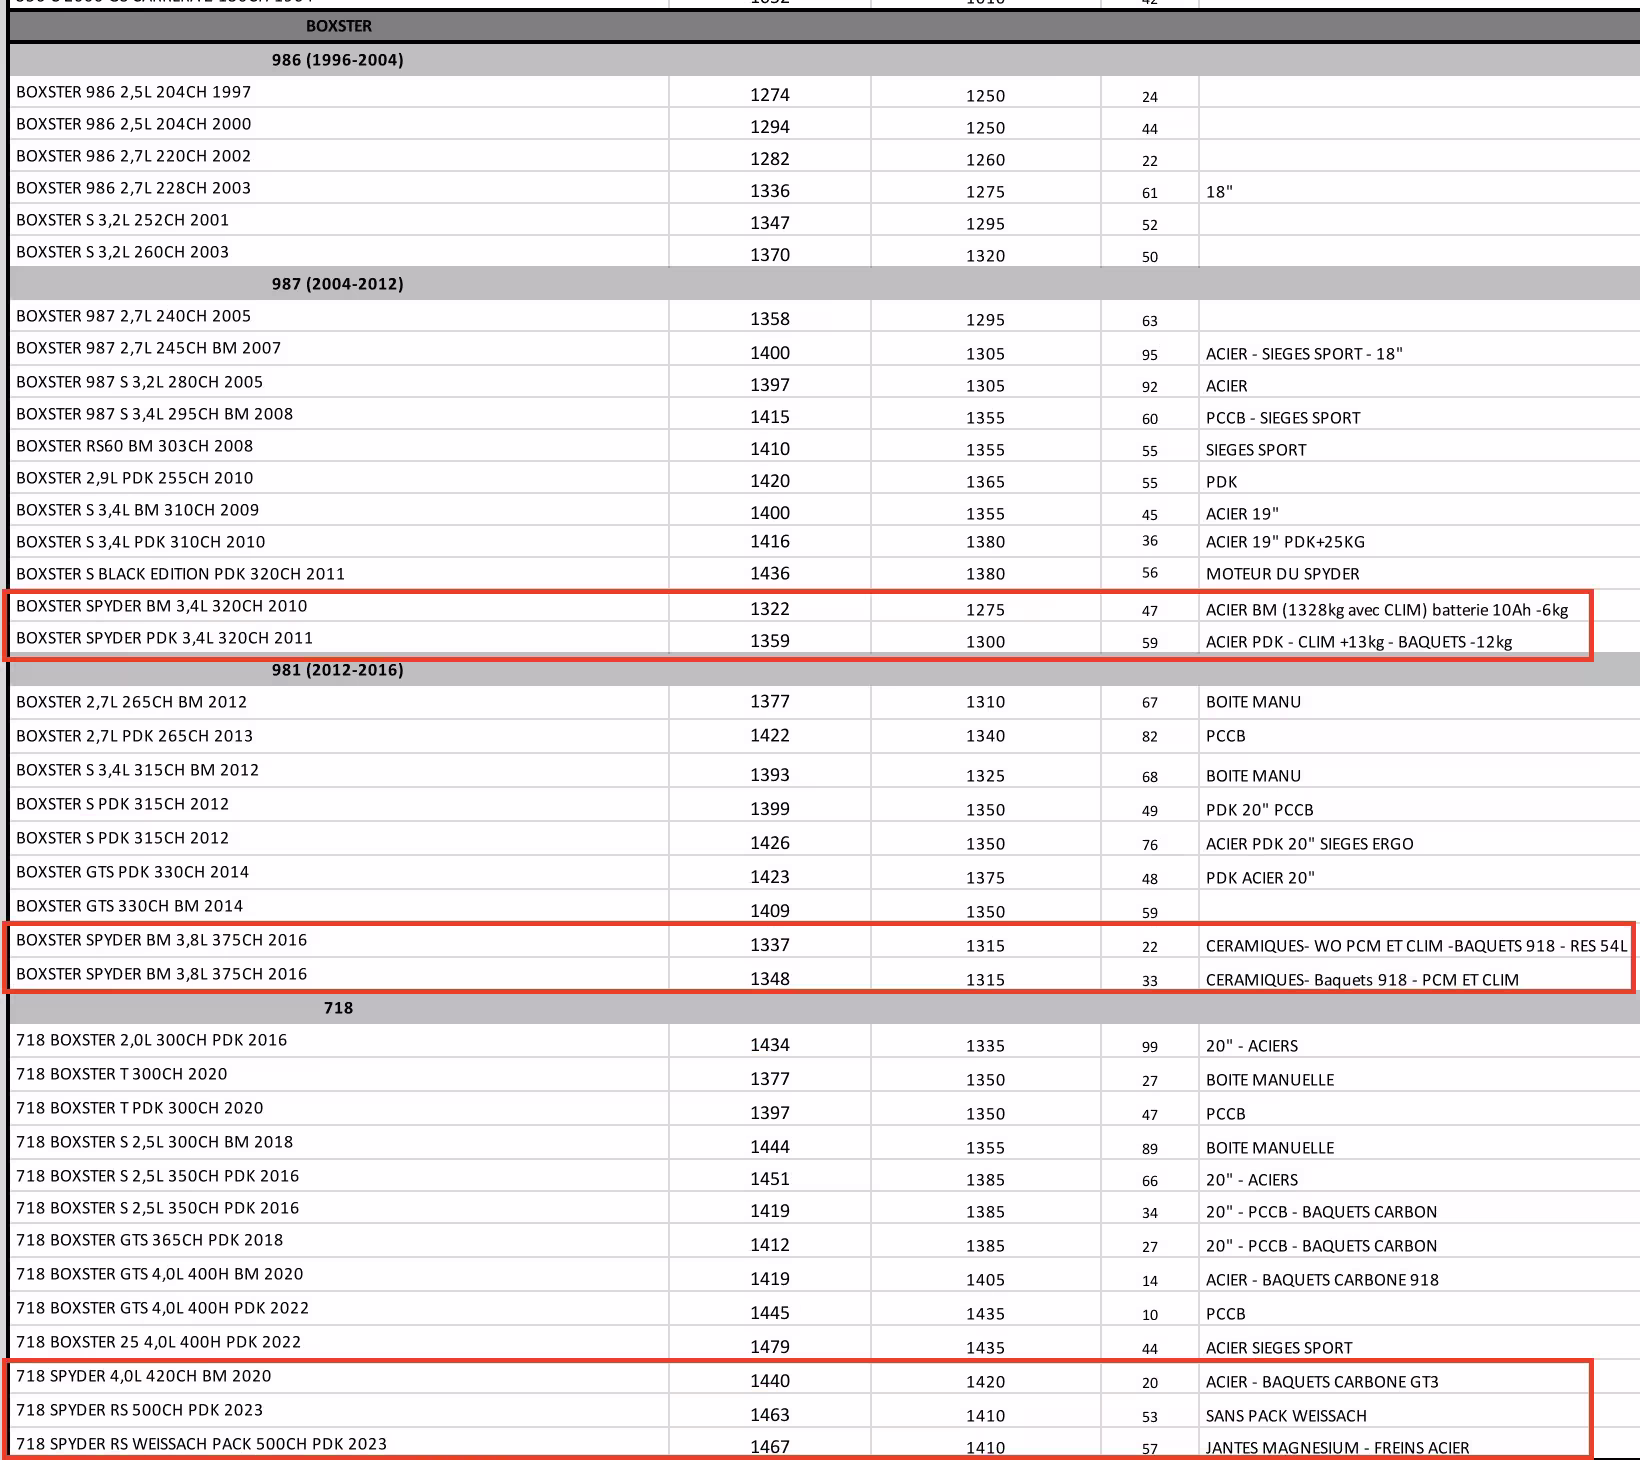This screenshot has height=1460, width=1640.
Task: Select BOXSTER S 3,4L BM 310CH 2009 cell
Action: click(x=338, y=510)
